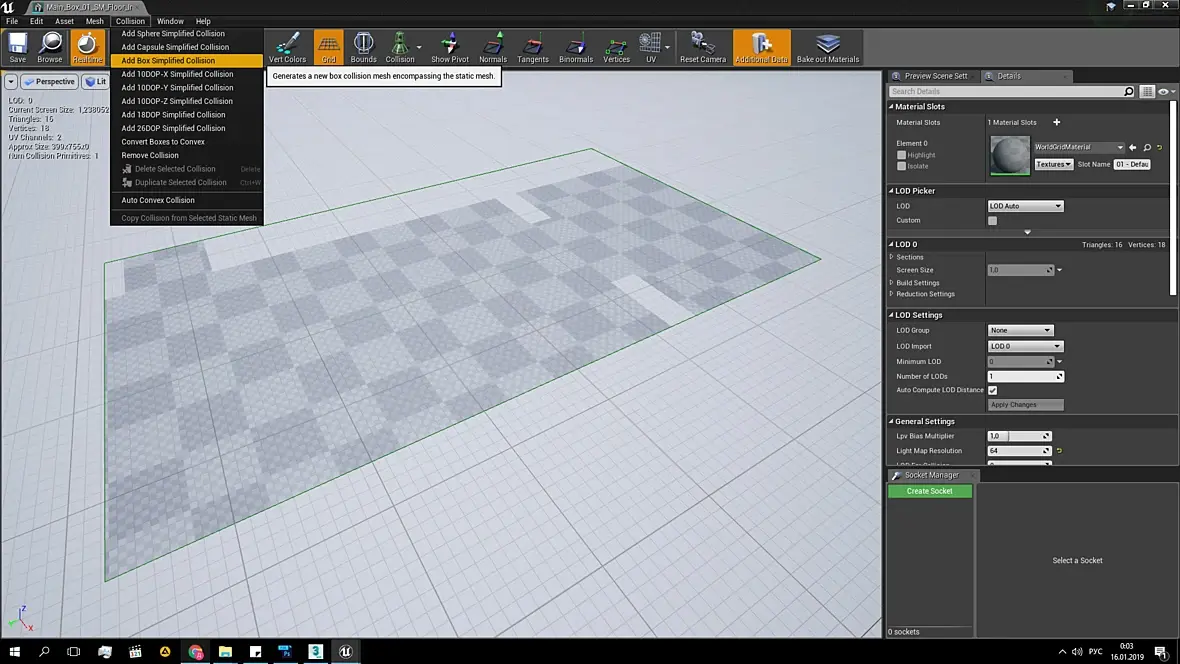
Task: Click the Save toolbar icon
Action: (x=17, y=46)
